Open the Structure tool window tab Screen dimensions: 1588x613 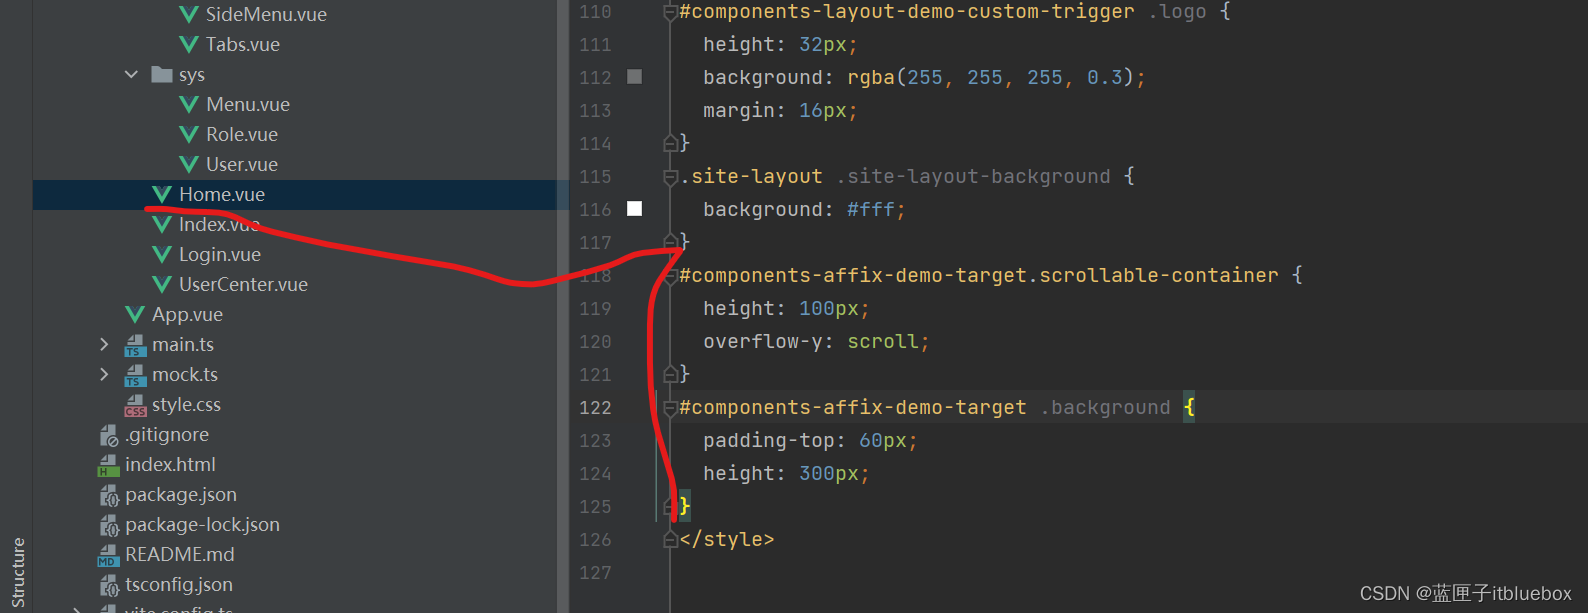tap(18, 572)
